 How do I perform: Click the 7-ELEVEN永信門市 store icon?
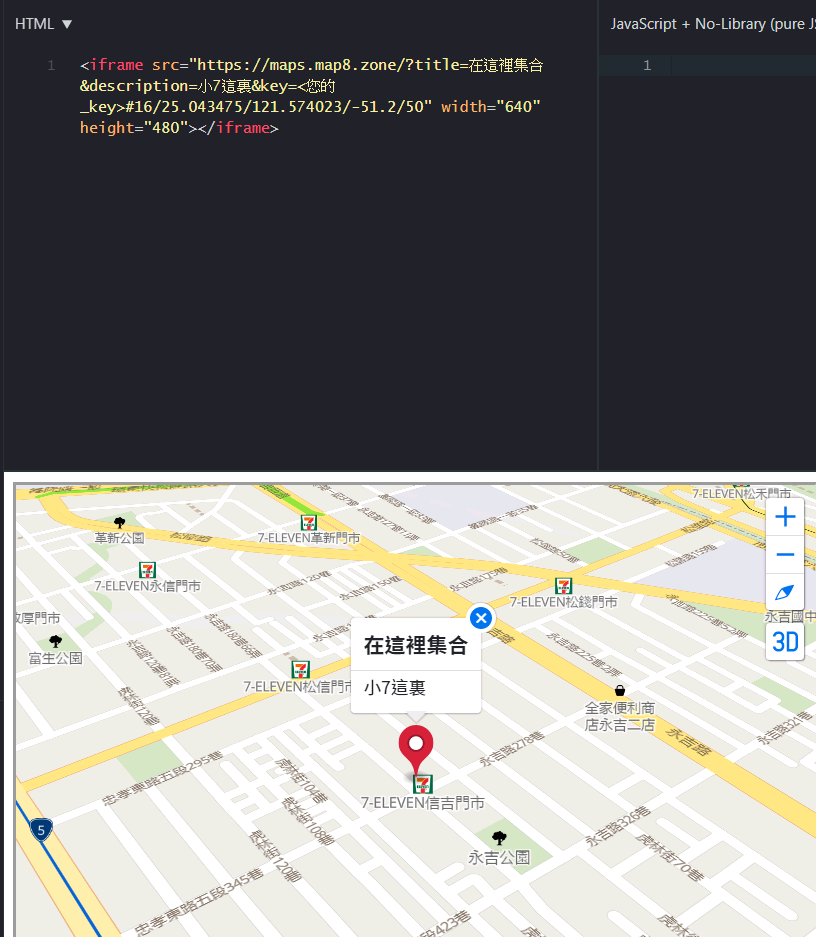pos(148,570)
